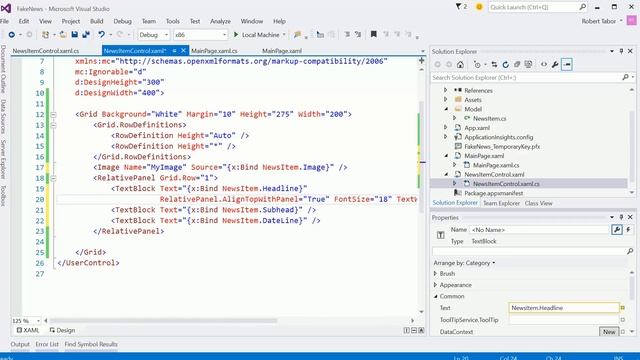The width and height of the screenshot is (640, 360).
Task: Expand the App.xaml node
Action: (x=446, y=127)
